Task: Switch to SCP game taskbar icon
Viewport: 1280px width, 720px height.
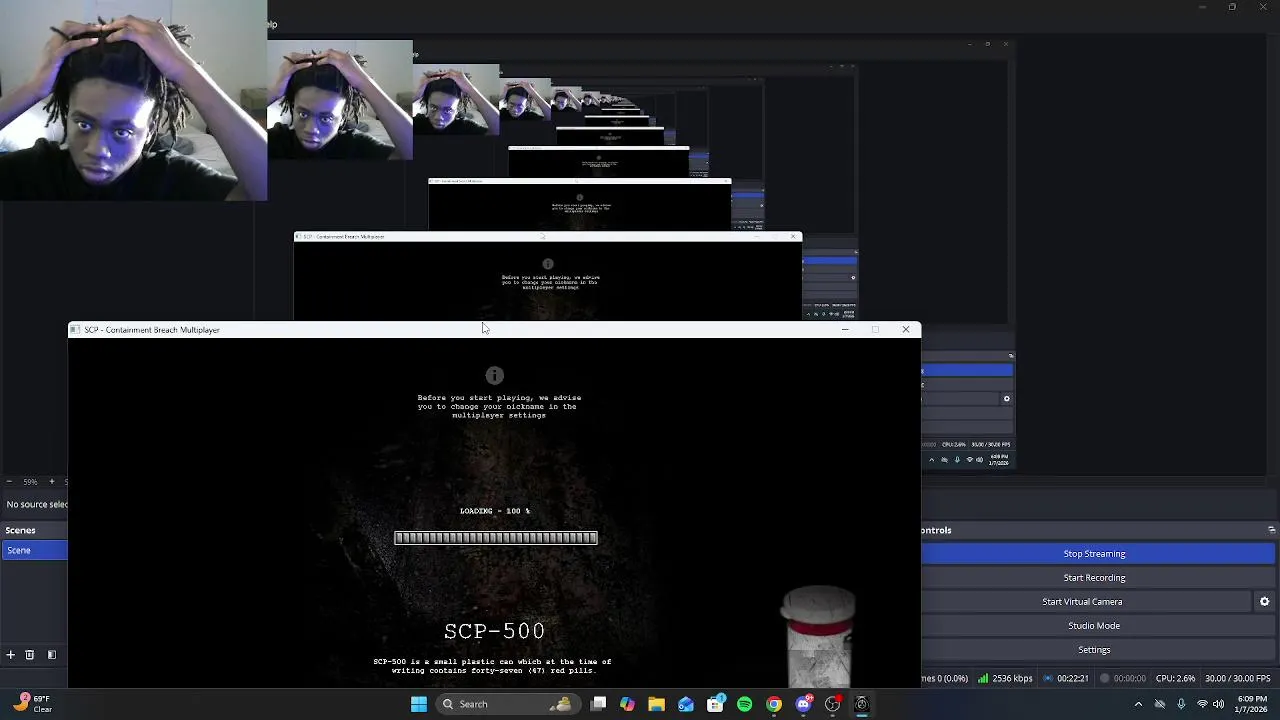Action: click(861, 704)
